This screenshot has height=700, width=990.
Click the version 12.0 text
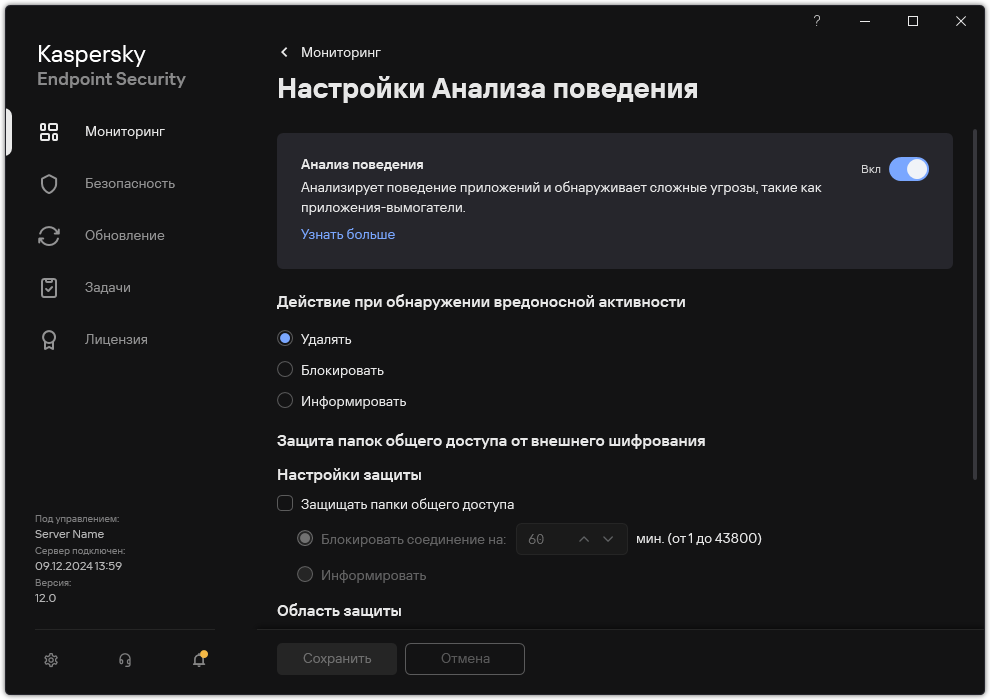[45, 598]
